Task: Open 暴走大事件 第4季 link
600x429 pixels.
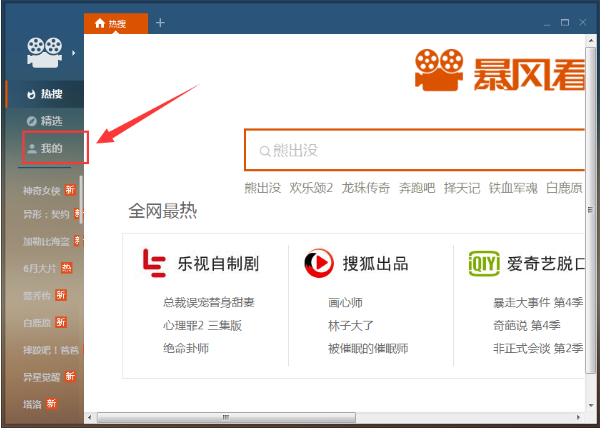Action: 538,302
